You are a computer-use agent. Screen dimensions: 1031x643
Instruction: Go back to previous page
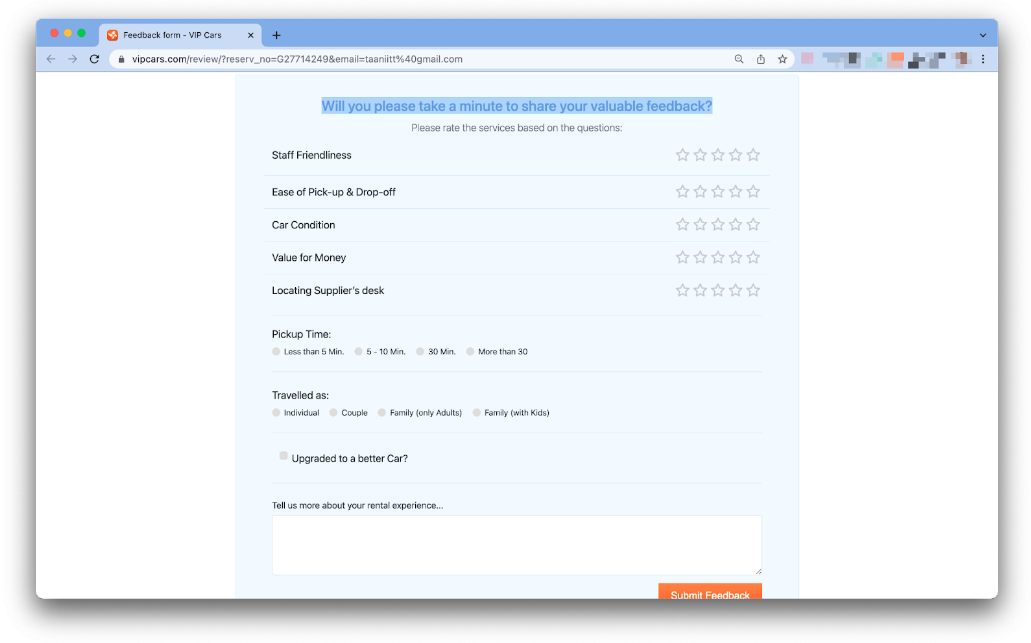coord(51,59)
